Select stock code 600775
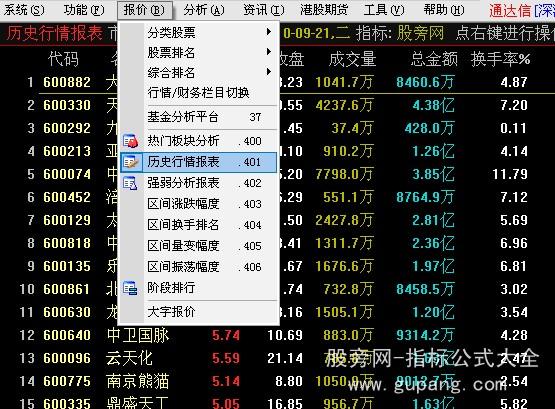The image size is (555, 409). tap(67, 381)
